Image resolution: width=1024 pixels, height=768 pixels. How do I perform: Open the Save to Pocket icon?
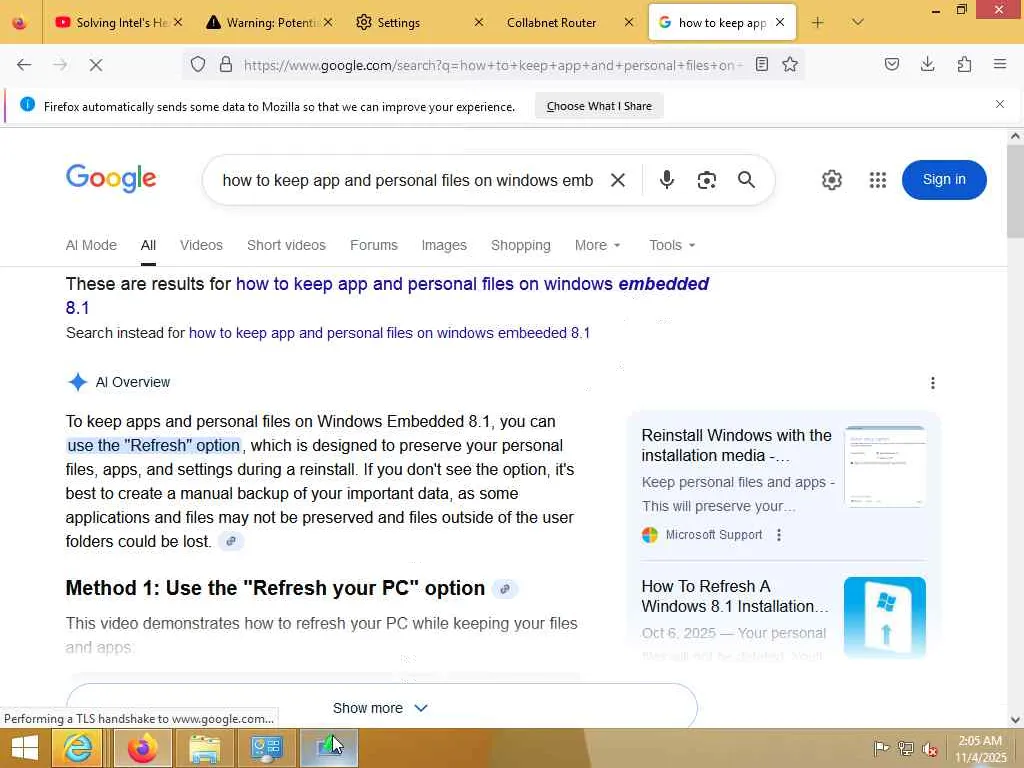pyautogui.click(x=891, y=64)
